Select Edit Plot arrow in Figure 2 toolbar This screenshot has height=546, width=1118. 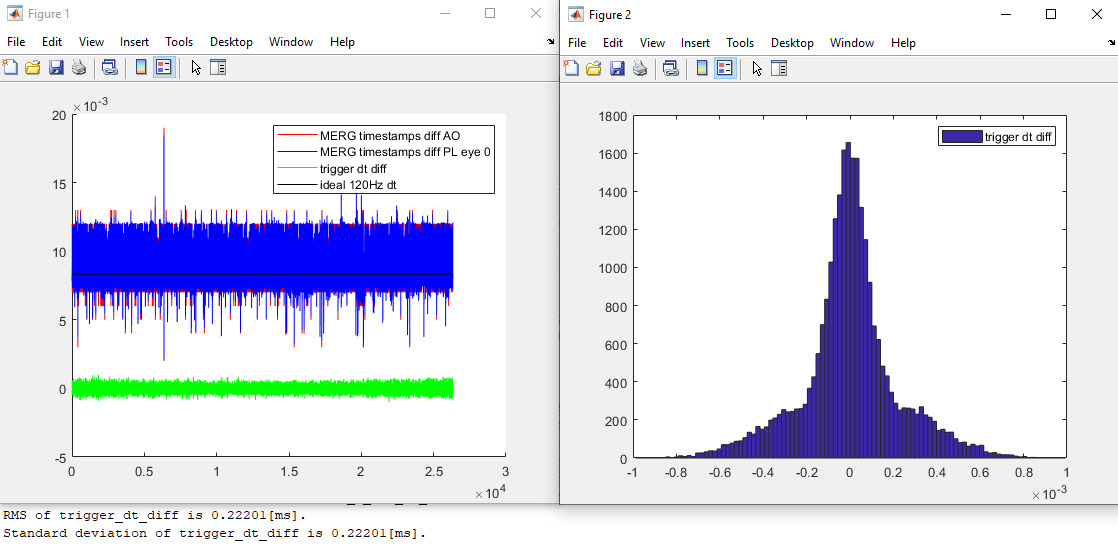[x=757, y=68]
